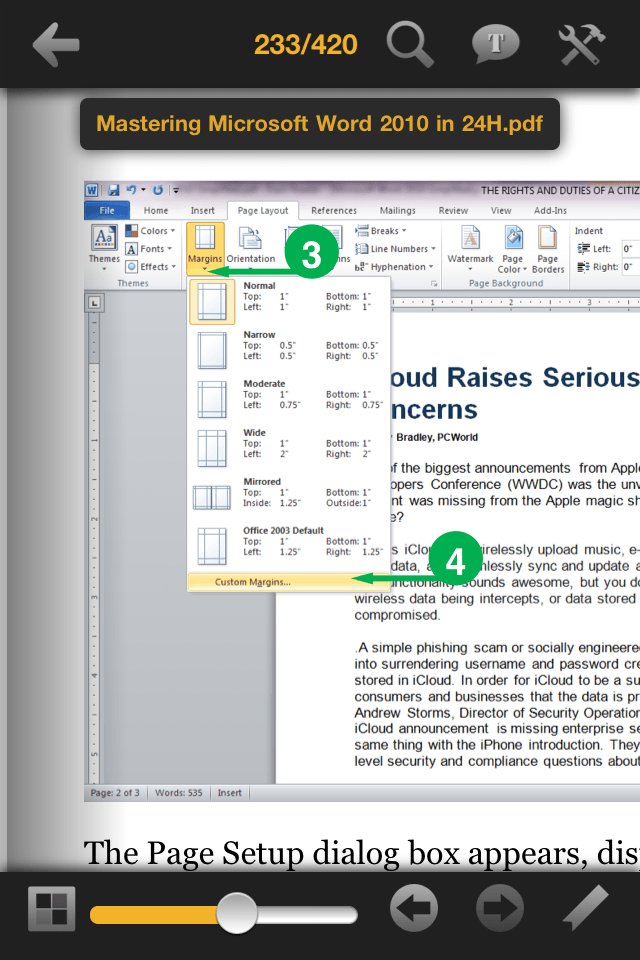The width and height of the screenshot is (640, 960).
Task: Click the Indent Right value field
Action: [631, 267]
